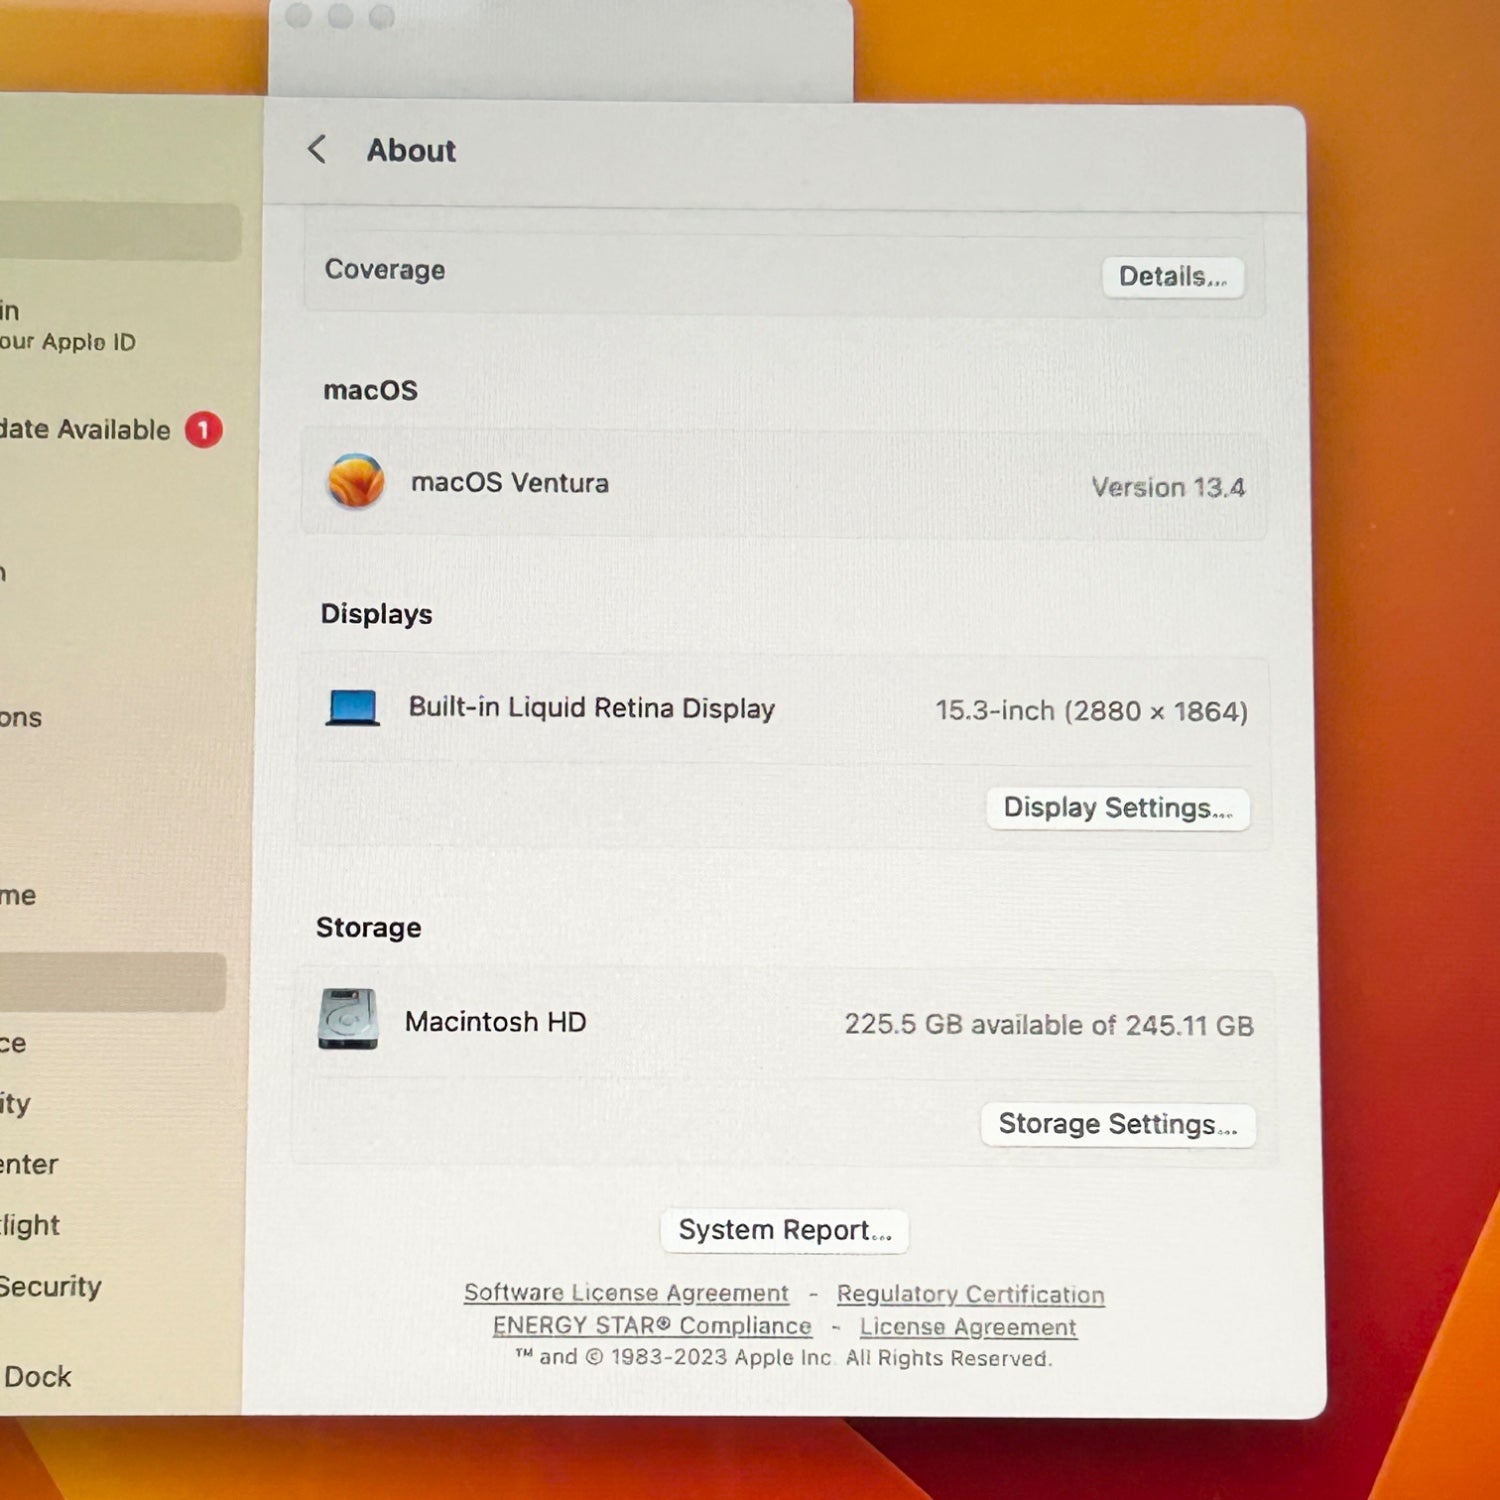Image resolution: width=1500 pixels, height=1500 pixels.
Task: Click the red update notification badge
Action: click(204, 430)
